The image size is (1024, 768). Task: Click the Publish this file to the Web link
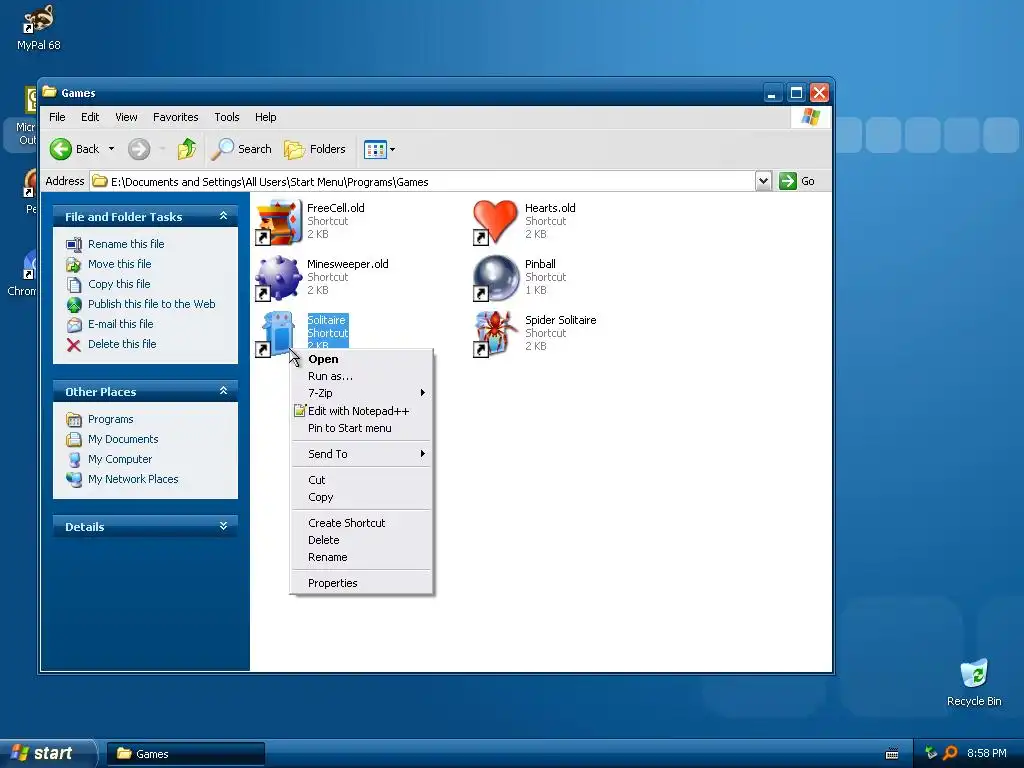[x=152, y=304]
